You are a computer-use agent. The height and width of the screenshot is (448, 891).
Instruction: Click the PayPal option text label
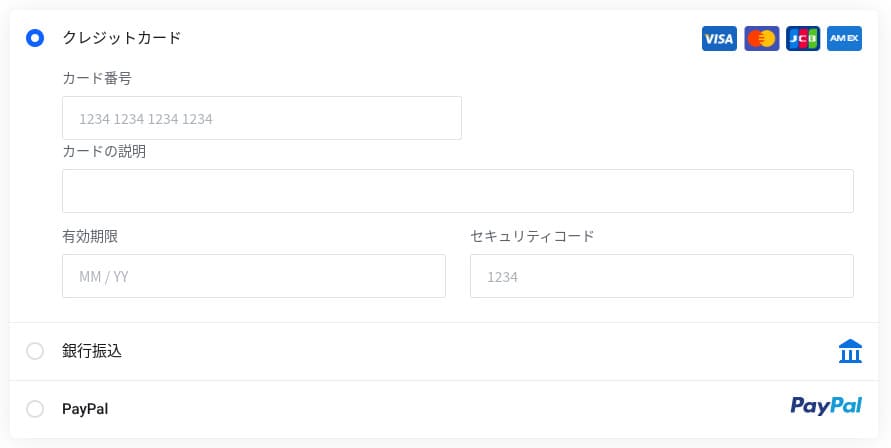tap(85, 409)
